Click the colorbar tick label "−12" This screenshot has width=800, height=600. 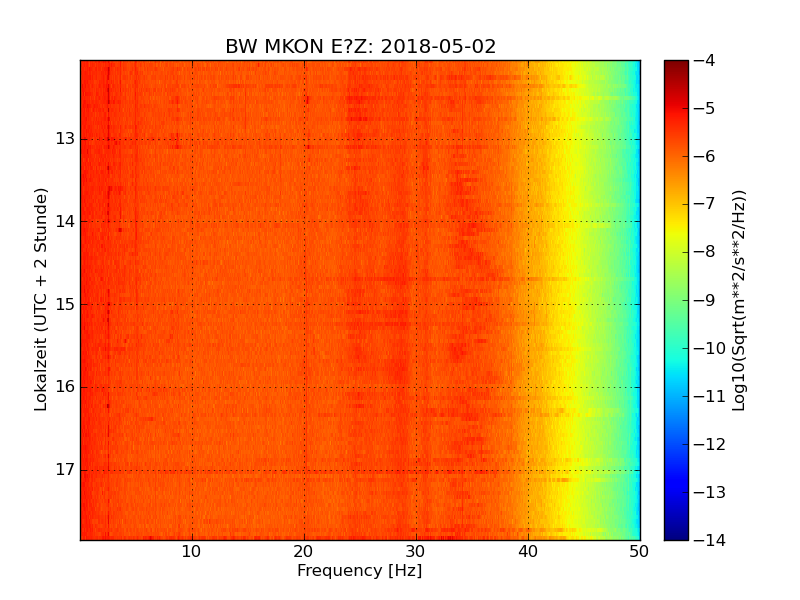click(x=710, y=444)
